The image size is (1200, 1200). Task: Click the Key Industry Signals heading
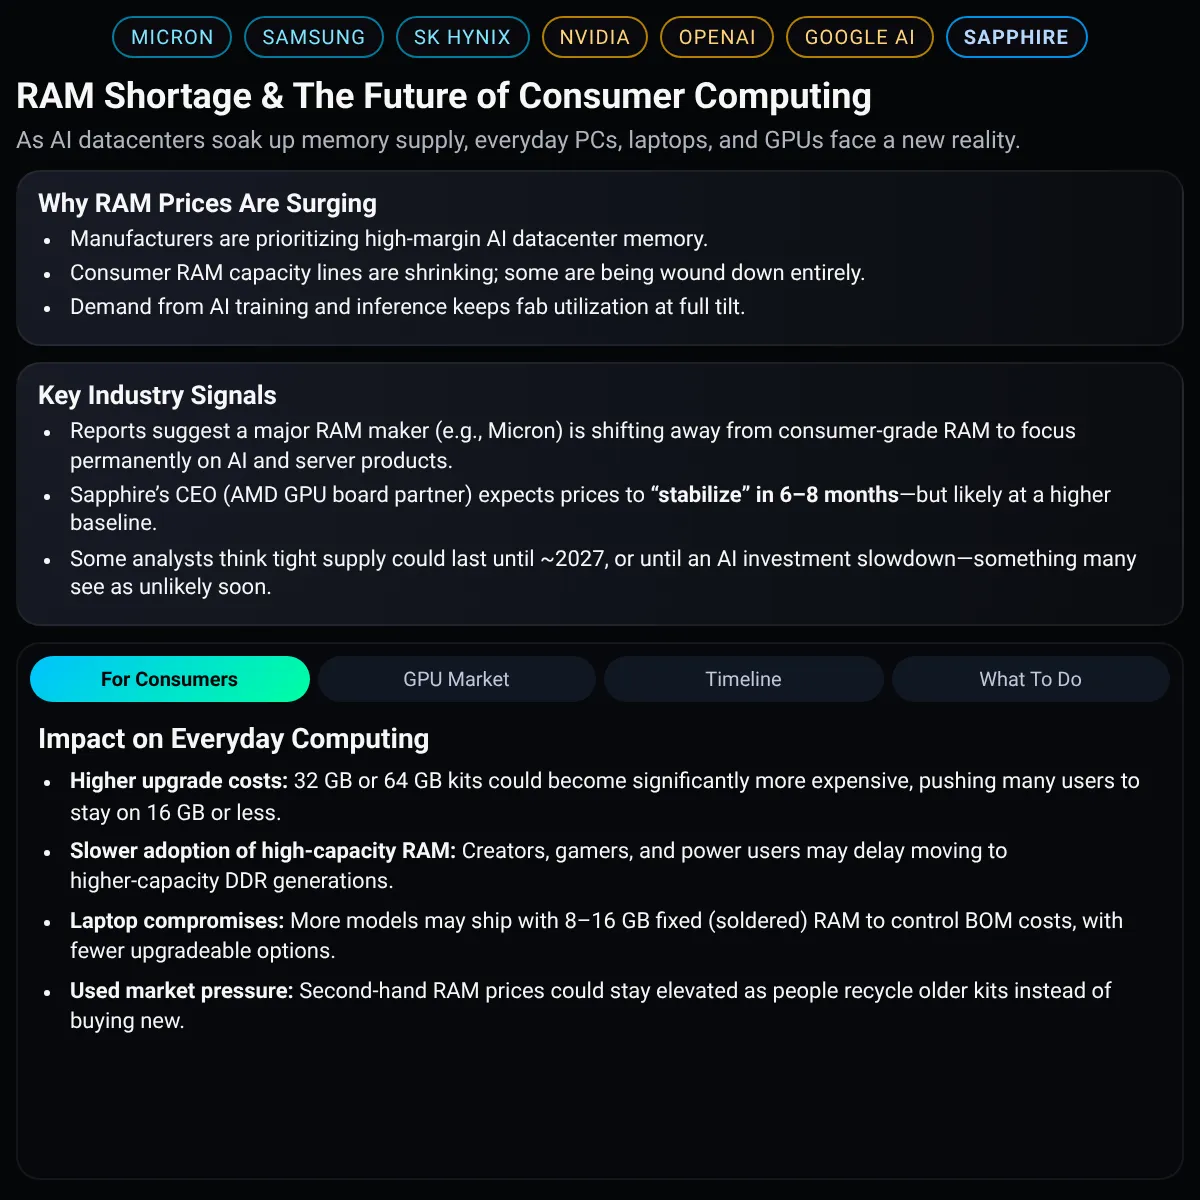157,395
